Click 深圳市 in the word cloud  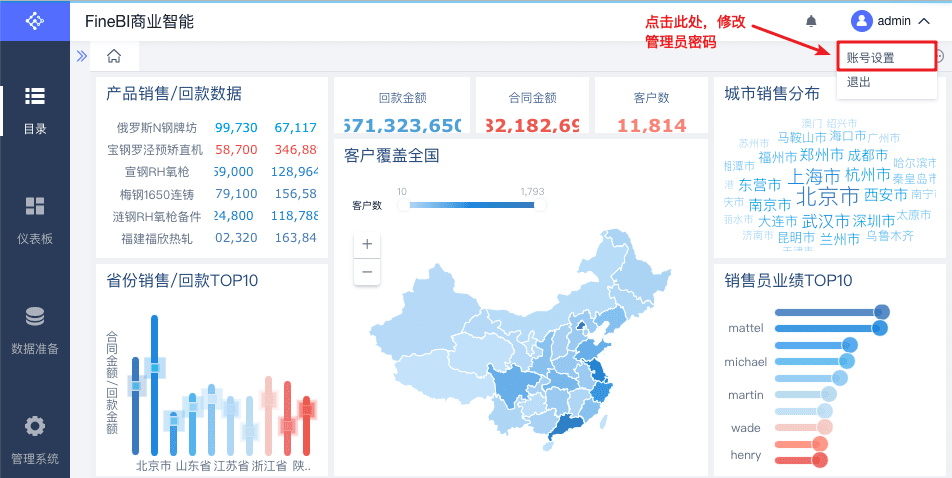tap(873, 220)
